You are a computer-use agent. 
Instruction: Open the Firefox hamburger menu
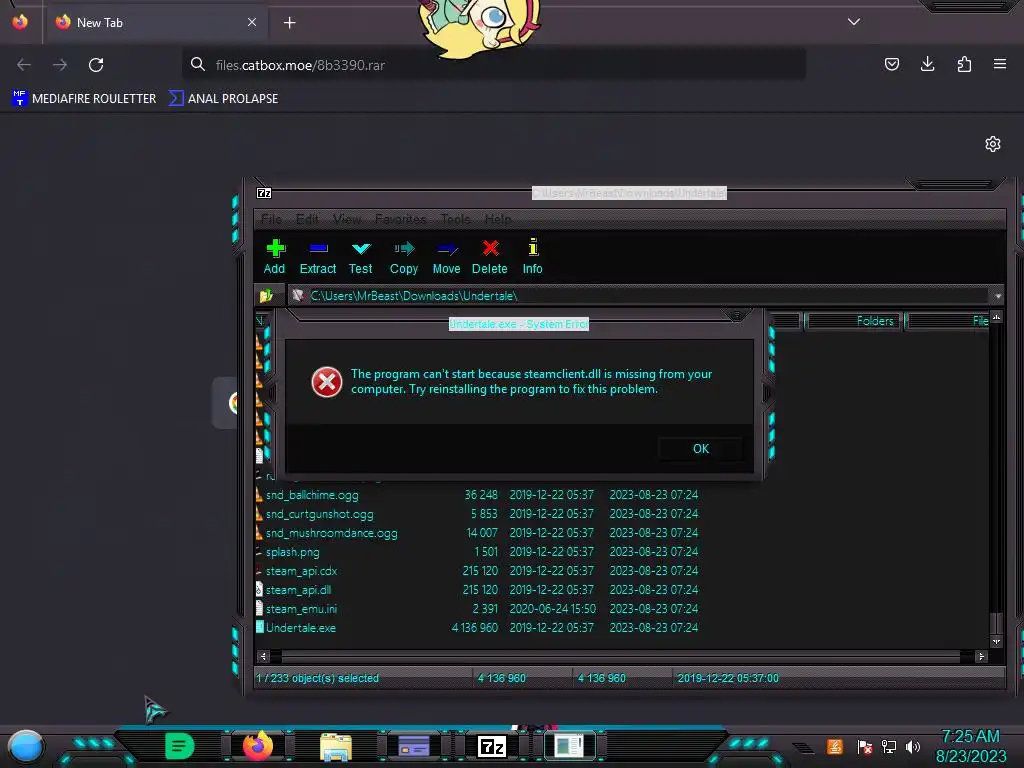tap(1000, 64)
